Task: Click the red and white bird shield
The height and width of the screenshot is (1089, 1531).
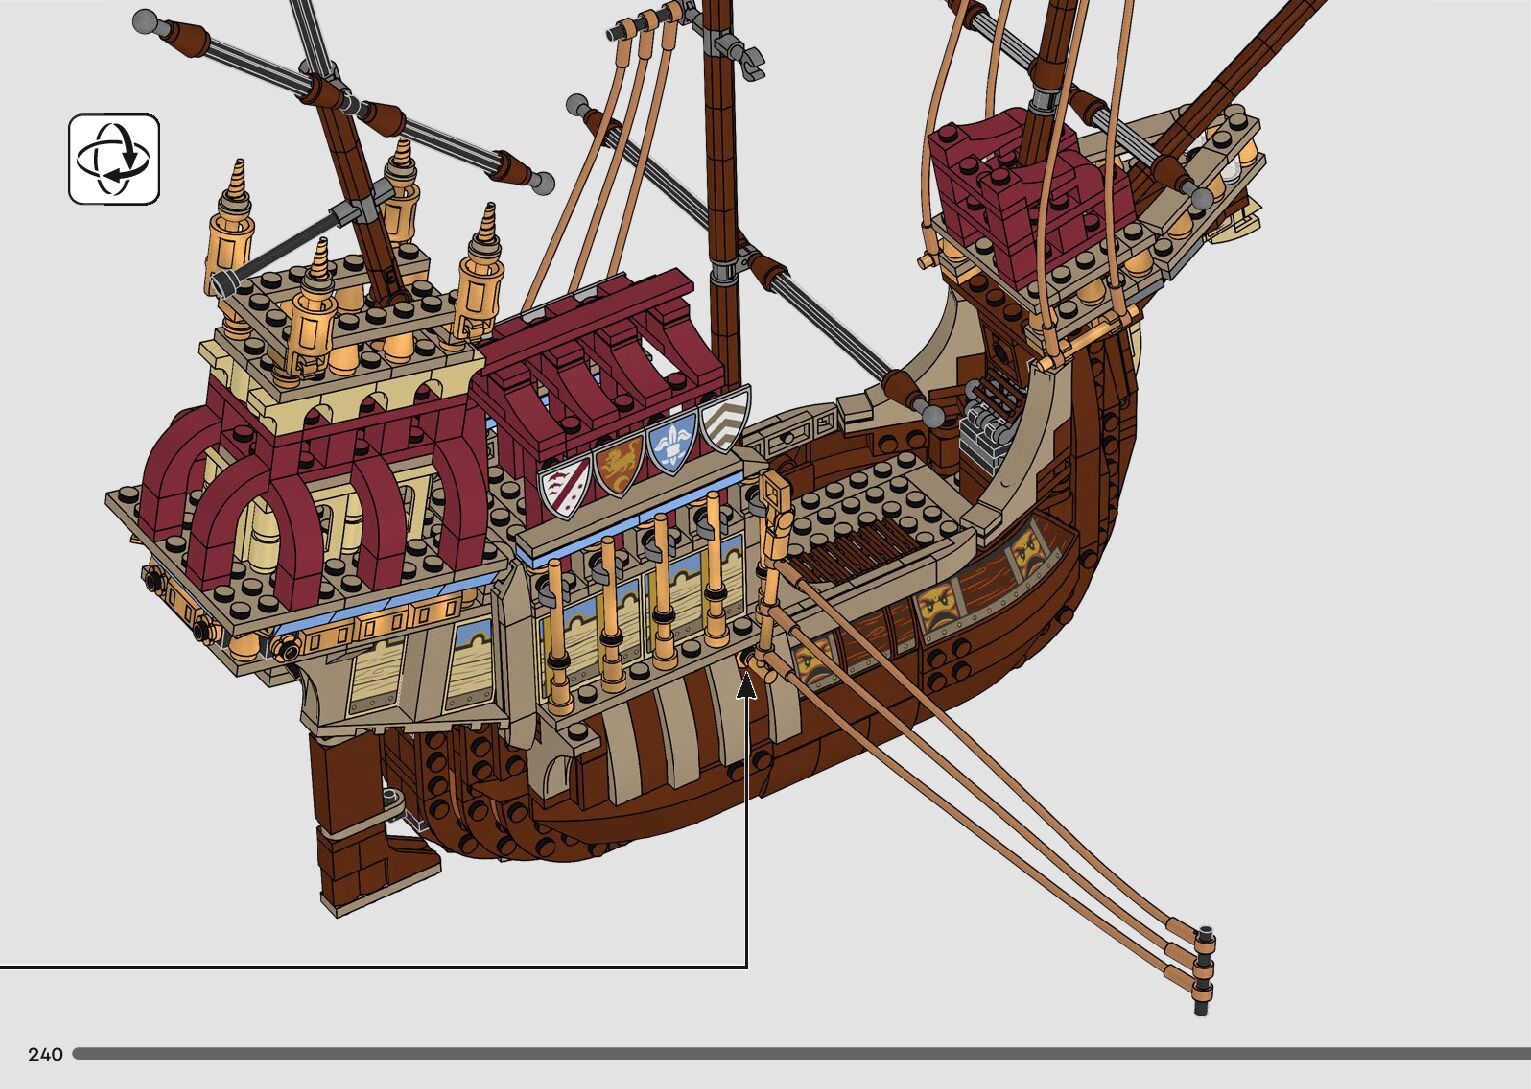Action: coord(565,487)
